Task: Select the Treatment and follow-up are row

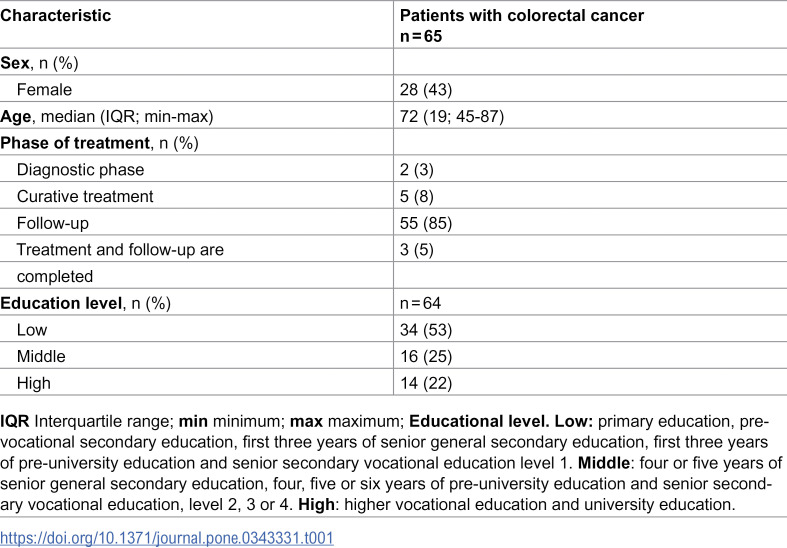Action: point(394,248)
